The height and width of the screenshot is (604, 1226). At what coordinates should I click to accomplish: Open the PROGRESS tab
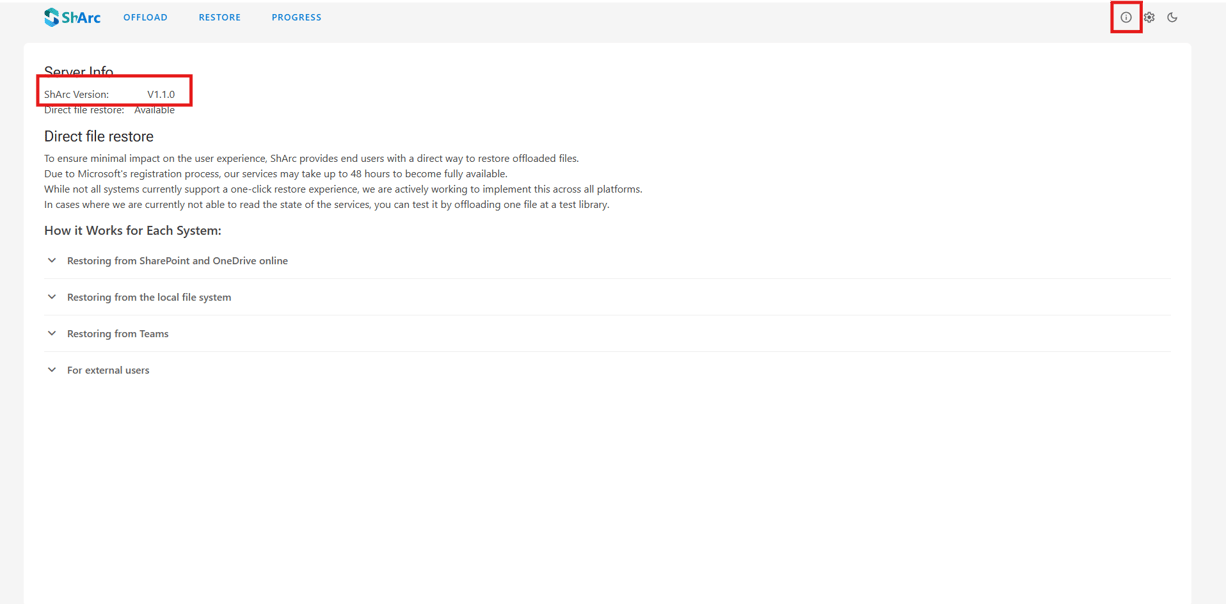[x=296, y=17]
